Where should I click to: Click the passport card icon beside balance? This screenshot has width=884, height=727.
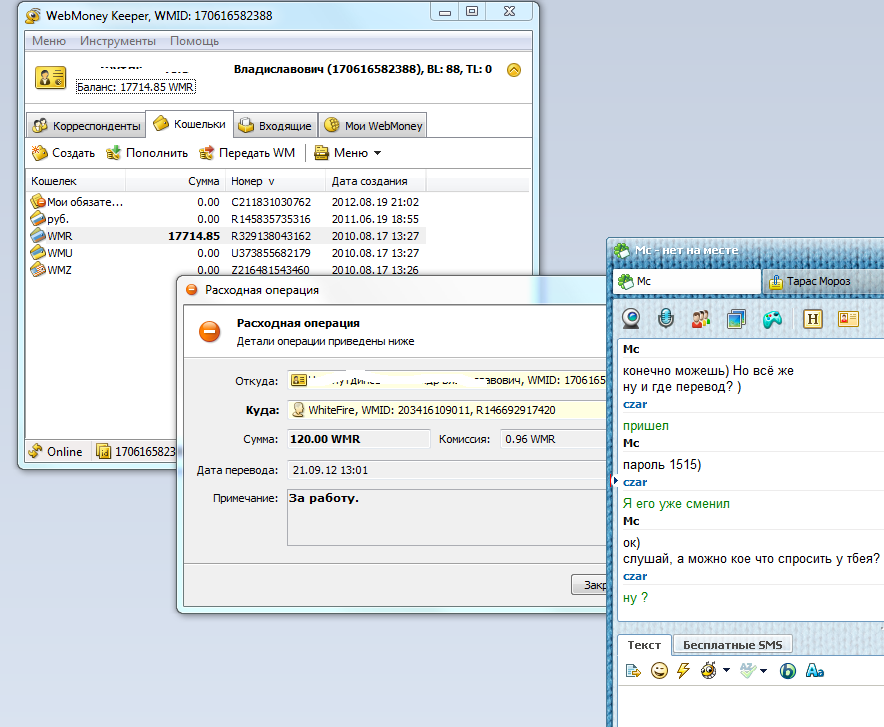point(51,78)
